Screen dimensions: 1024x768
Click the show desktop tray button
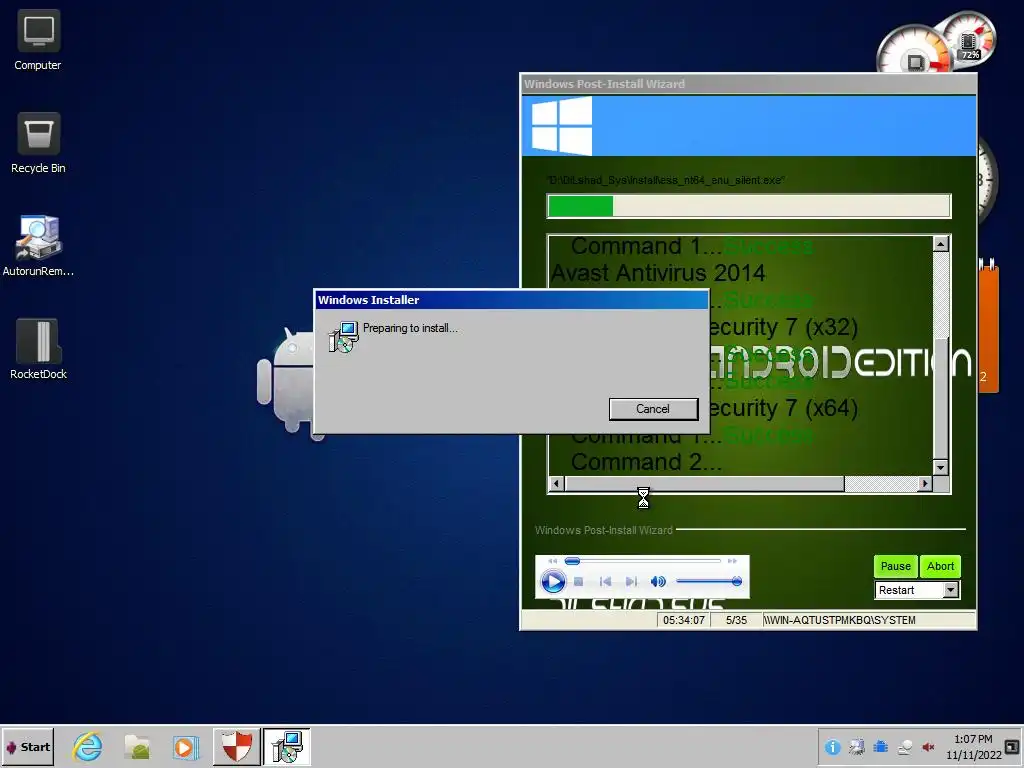coord(1012,746)
